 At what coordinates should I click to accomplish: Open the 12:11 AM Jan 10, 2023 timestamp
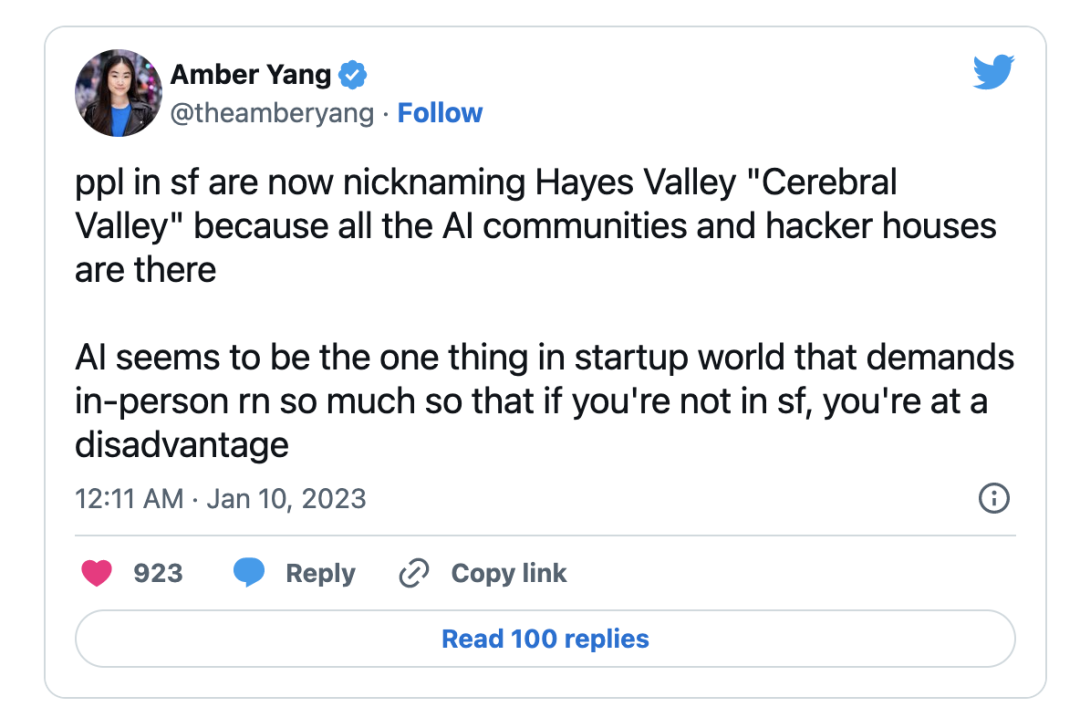pyautogui.click(x=221, y=498)
